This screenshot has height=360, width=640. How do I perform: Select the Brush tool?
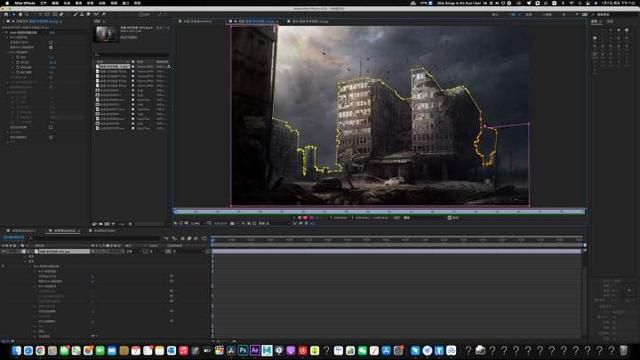76,14
